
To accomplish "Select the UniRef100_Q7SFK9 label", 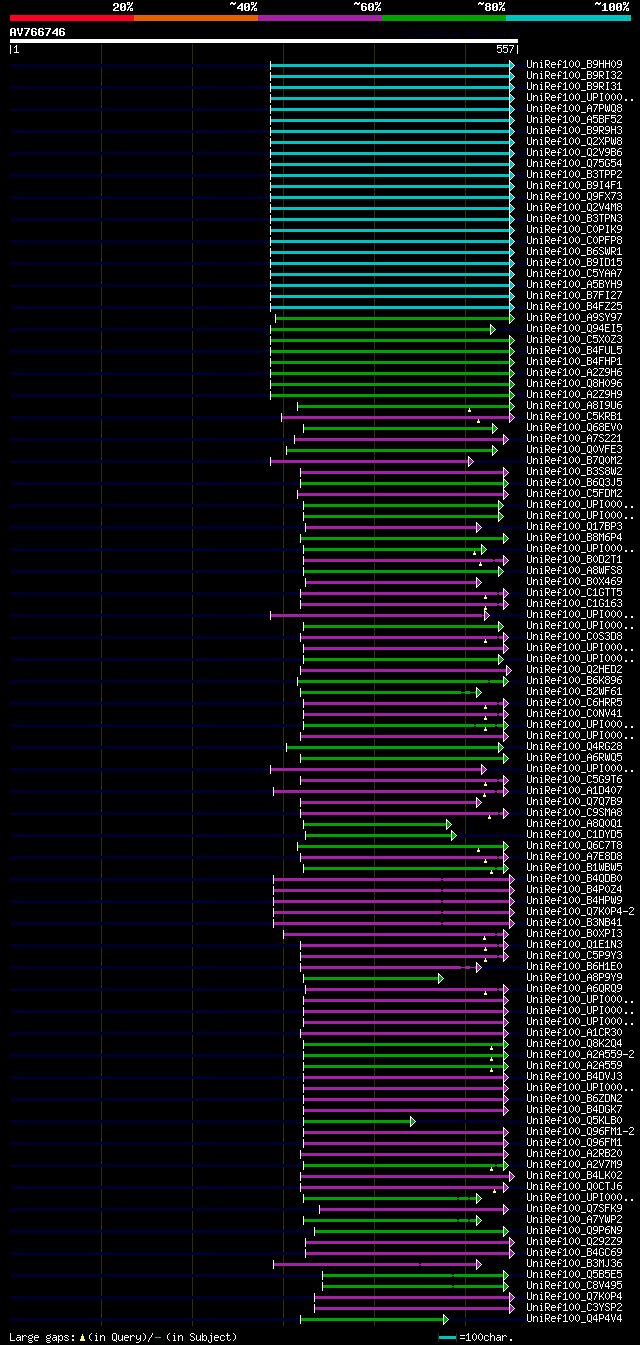I will (576, 1209).
